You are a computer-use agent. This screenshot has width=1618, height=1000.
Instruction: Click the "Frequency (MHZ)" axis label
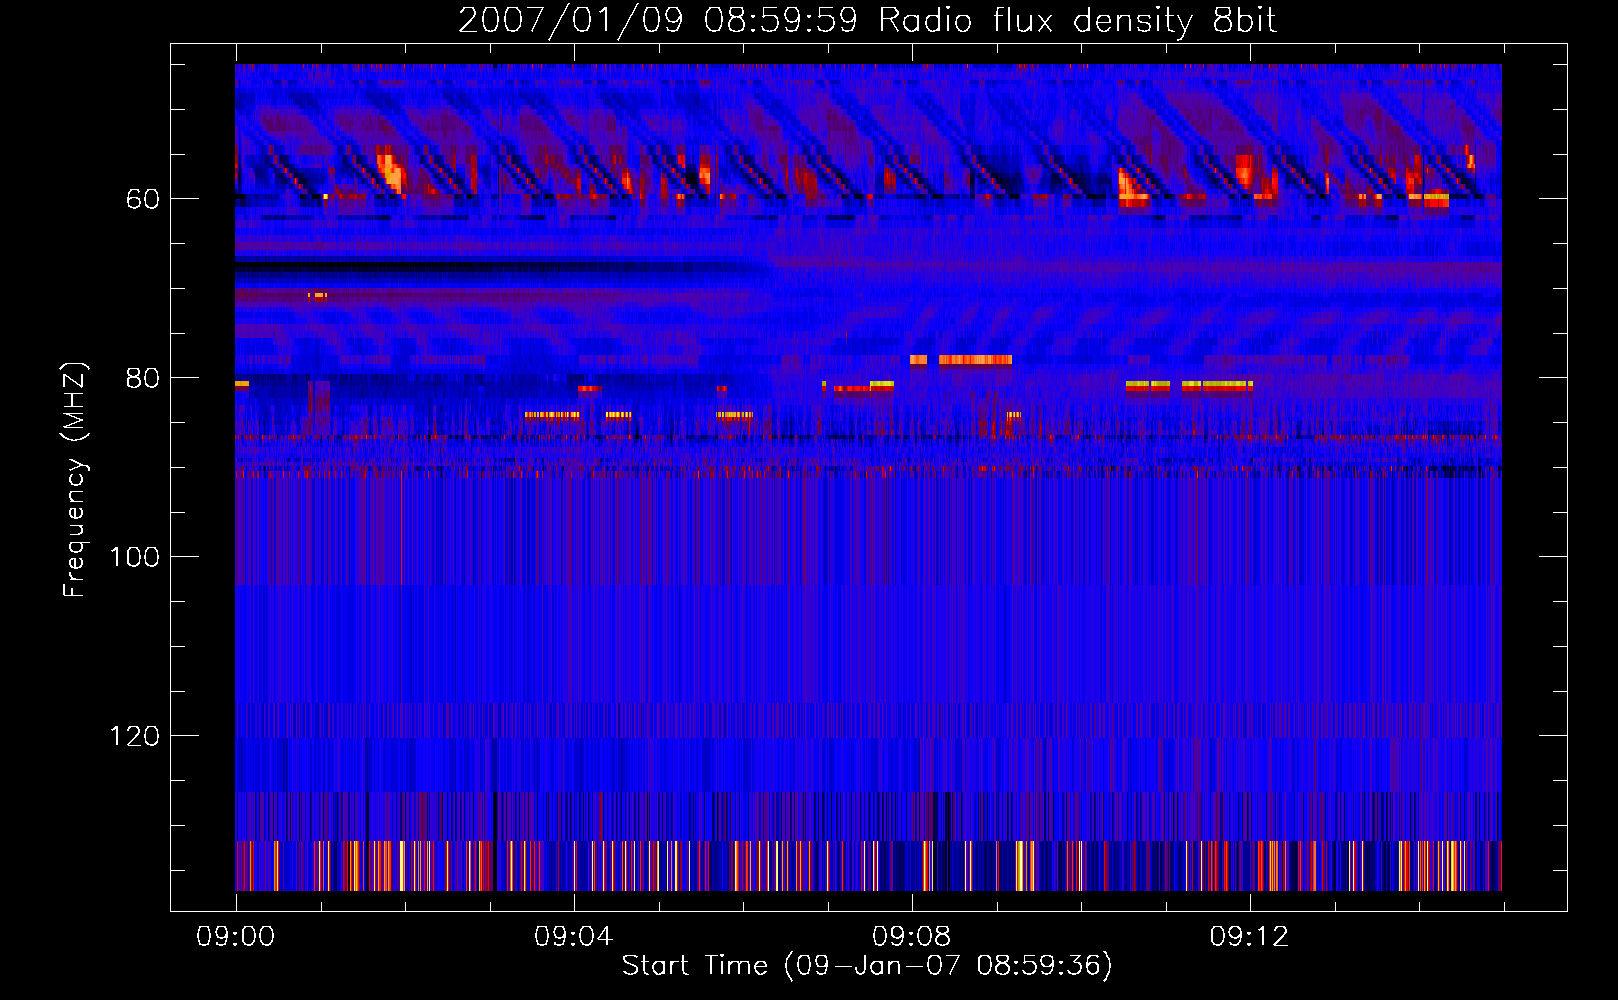pos(75,480)
